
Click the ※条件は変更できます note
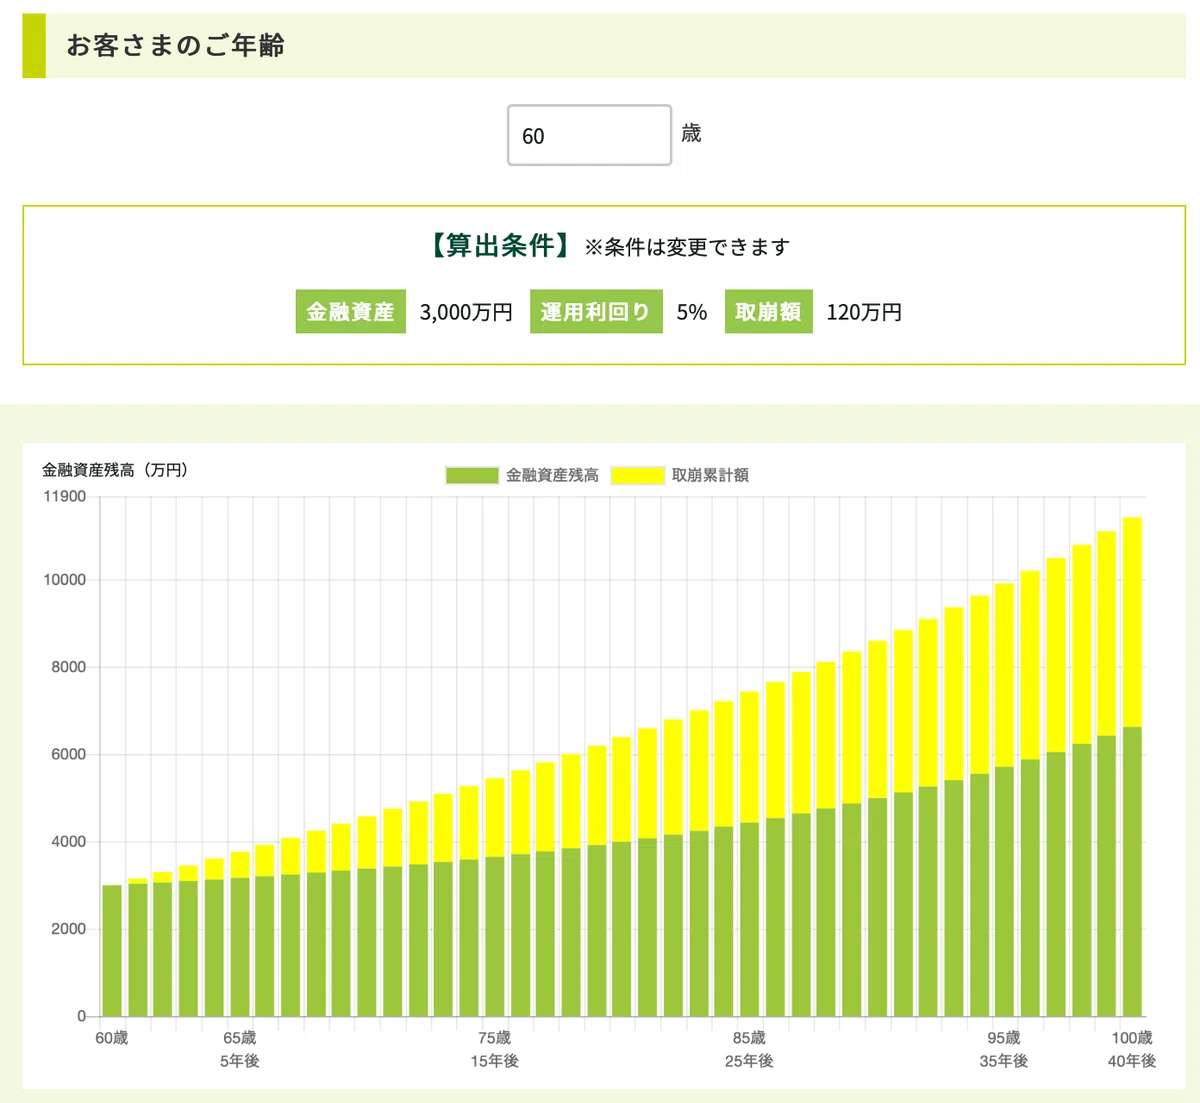(x=687, y=247)
